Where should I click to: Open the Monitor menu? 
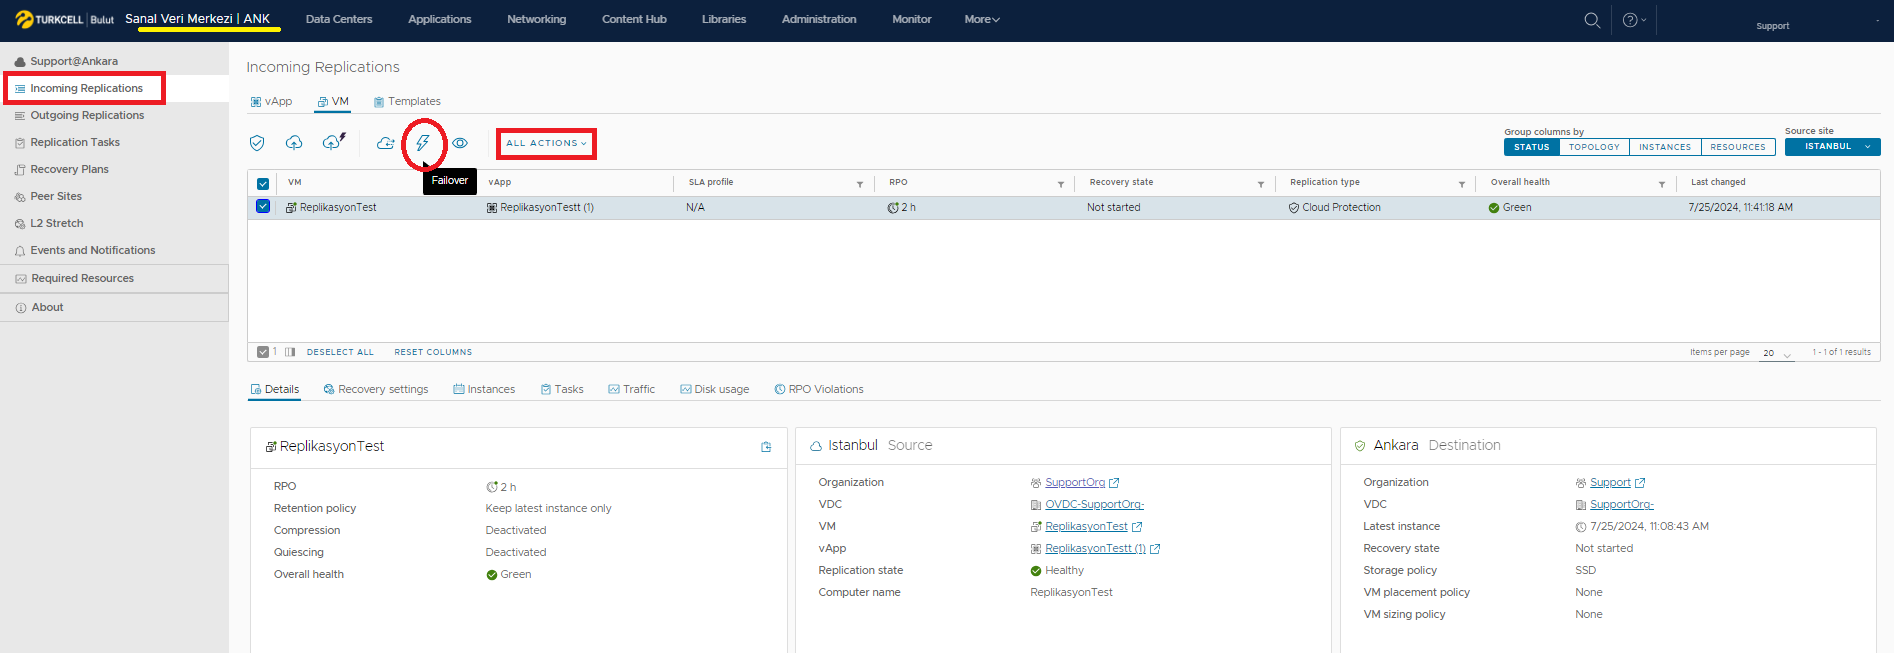click(x=912, y=19)
